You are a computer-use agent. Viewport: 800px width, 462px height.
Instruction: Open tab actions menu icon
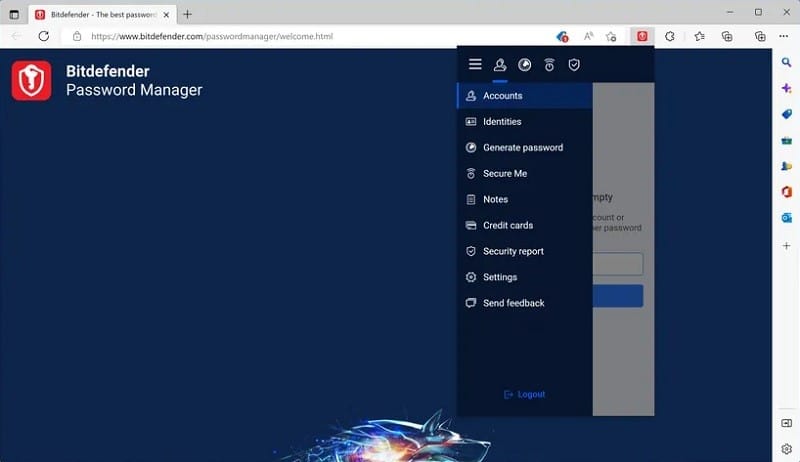click(14, 15)
